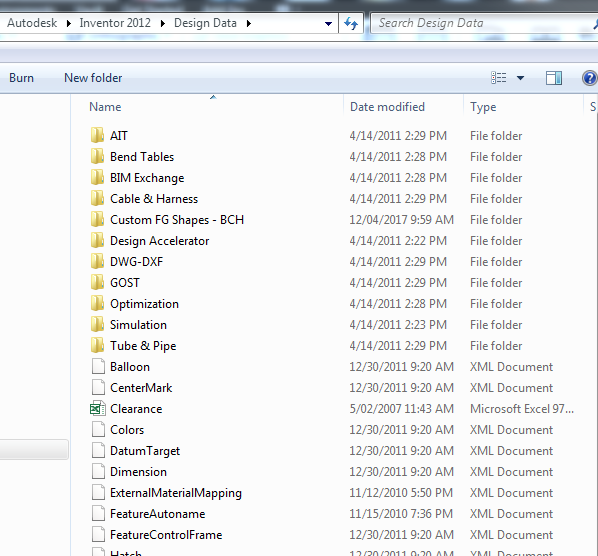Select Tube & Pipe folder name

point(143,345)
